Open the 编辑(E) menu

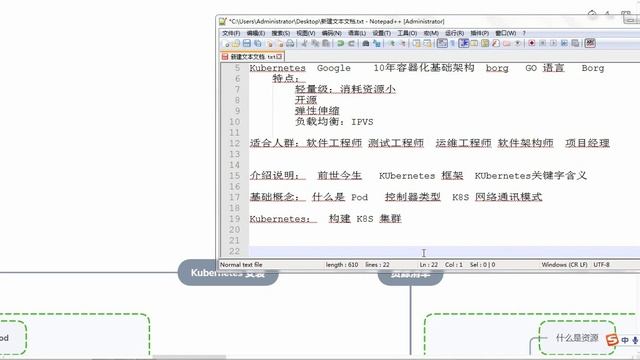click(256, 33)
